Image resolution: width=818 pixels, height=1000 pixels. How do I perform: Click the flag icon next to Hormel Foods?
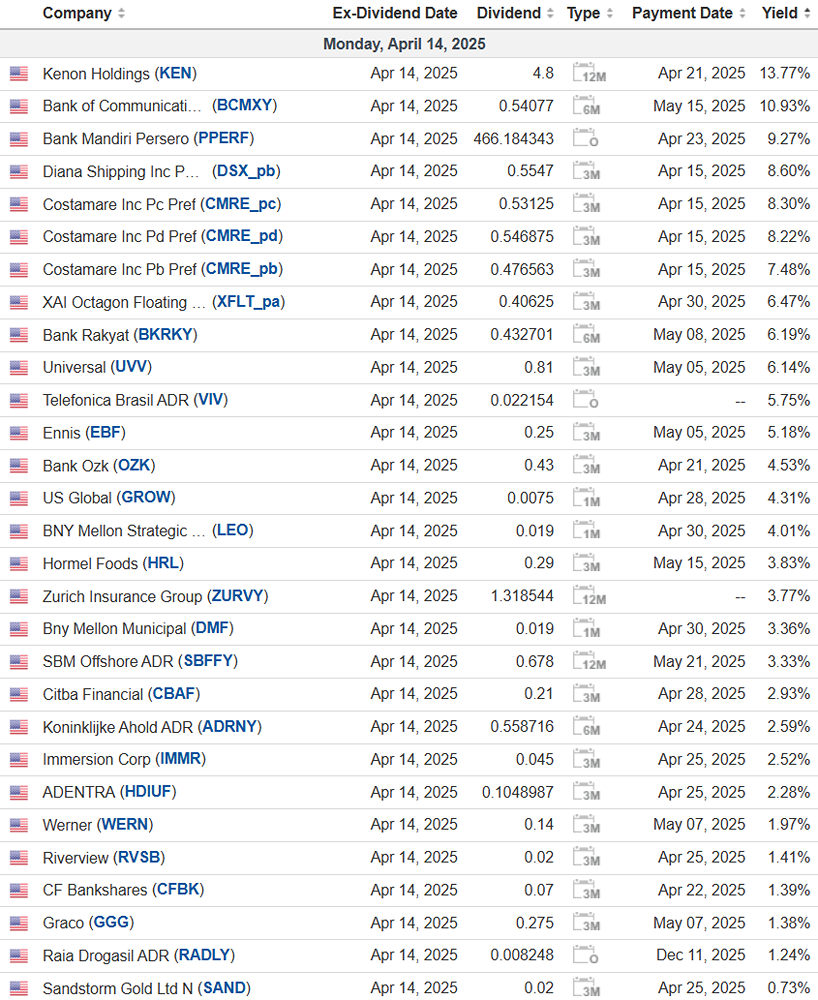[18, 564]
